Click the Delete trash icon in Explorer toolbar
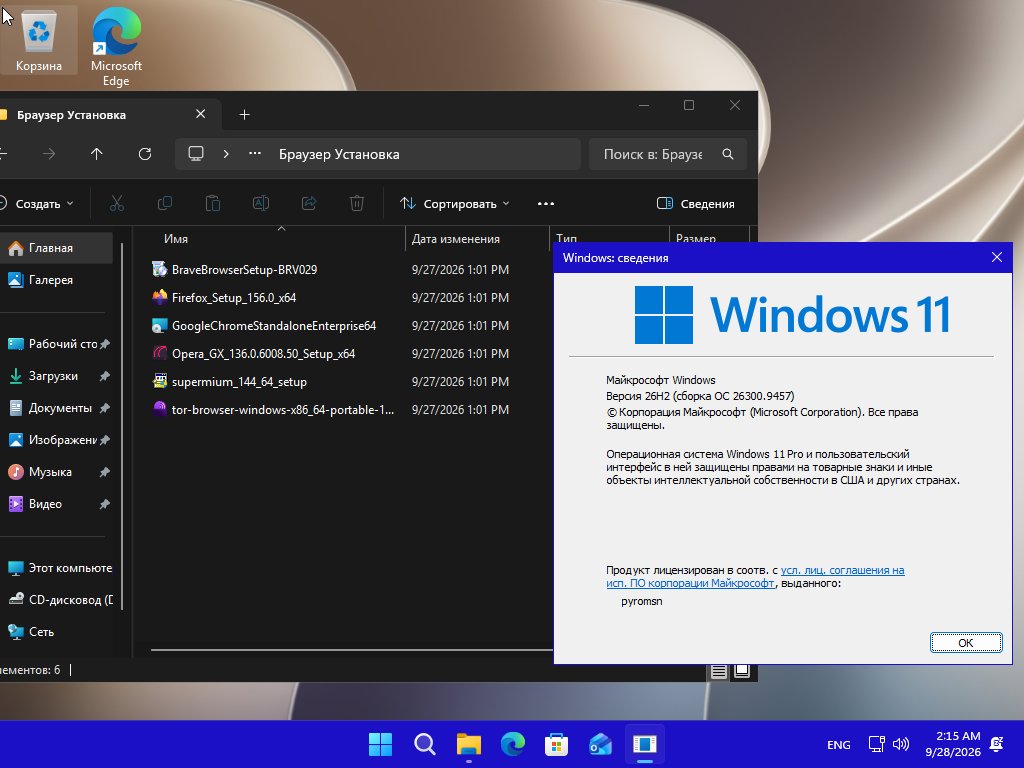 point(357,204)
